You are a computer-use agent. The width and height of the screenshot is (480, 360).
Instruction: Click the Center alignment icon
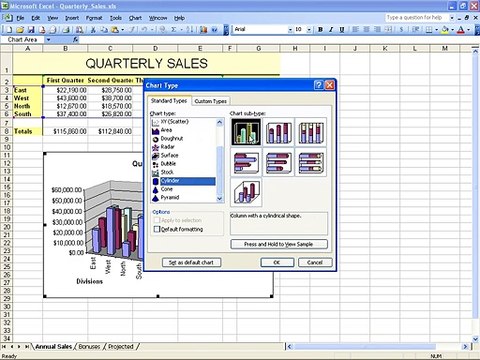pos(366,30)
